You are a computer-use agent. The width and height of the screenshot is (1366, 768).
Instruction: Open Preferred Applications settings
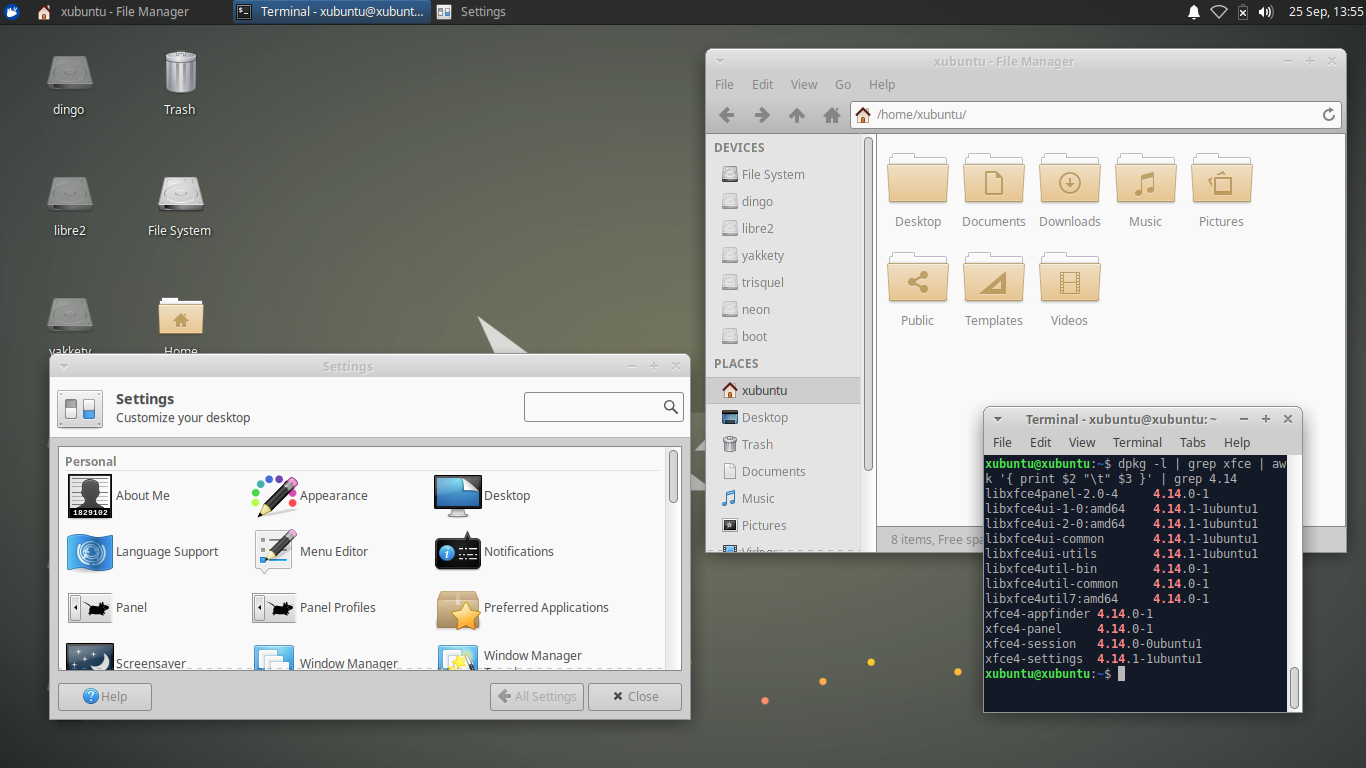pyautogui.click(x=457, y=607)
